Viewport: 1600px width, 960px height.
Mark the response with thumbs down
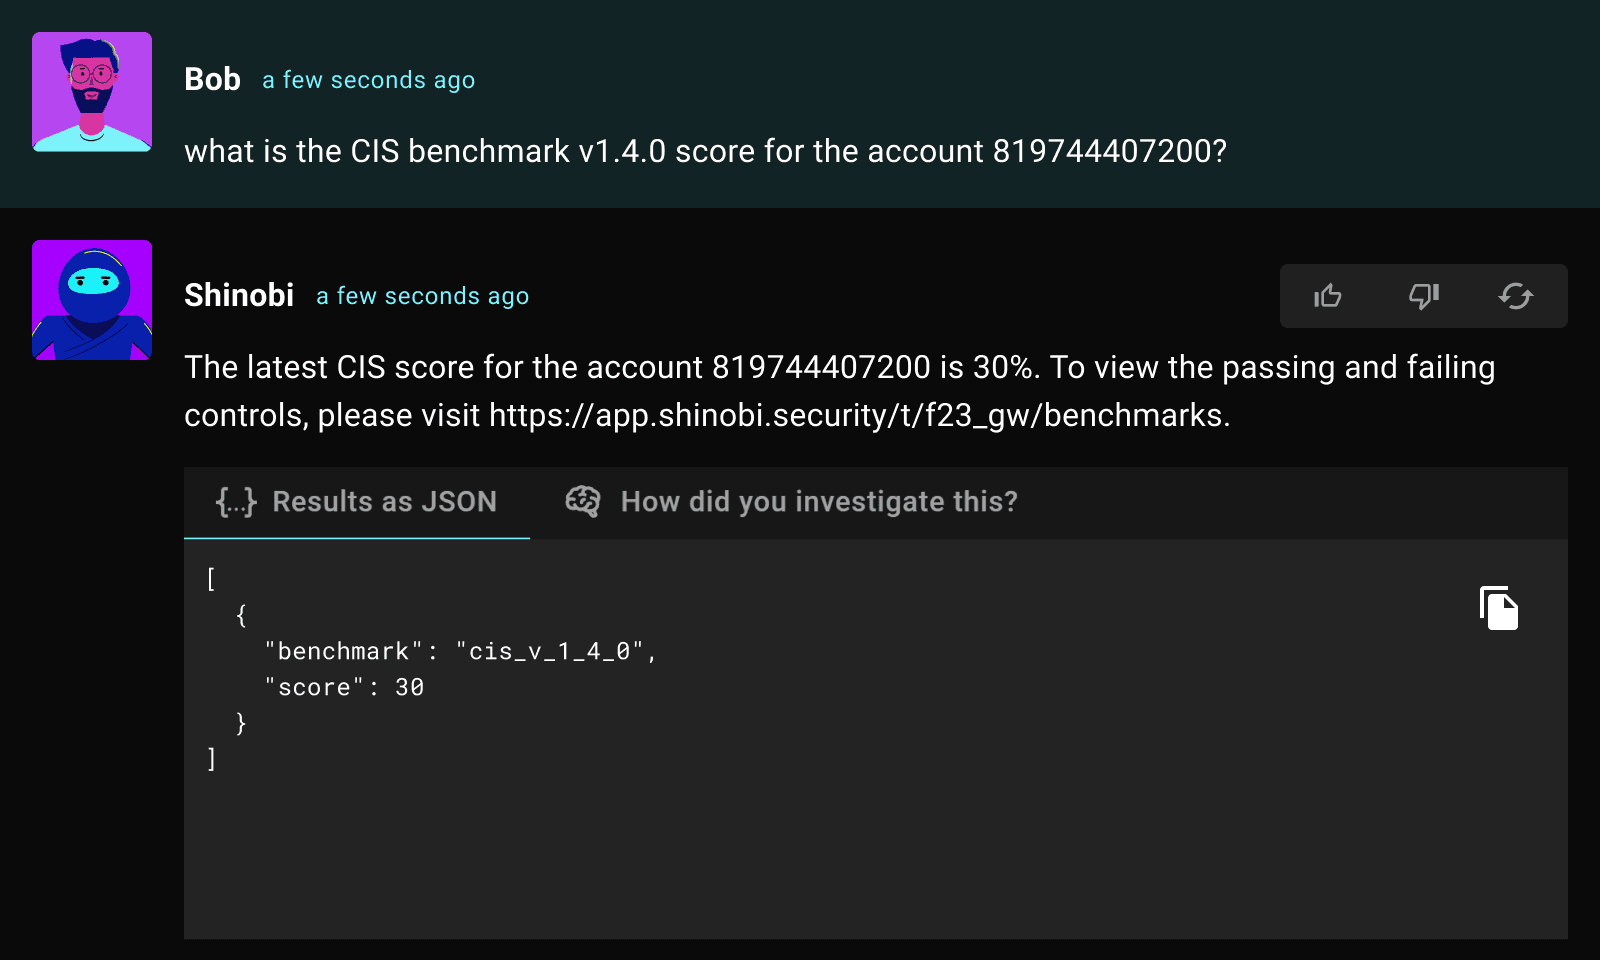tap(1423, 296)
